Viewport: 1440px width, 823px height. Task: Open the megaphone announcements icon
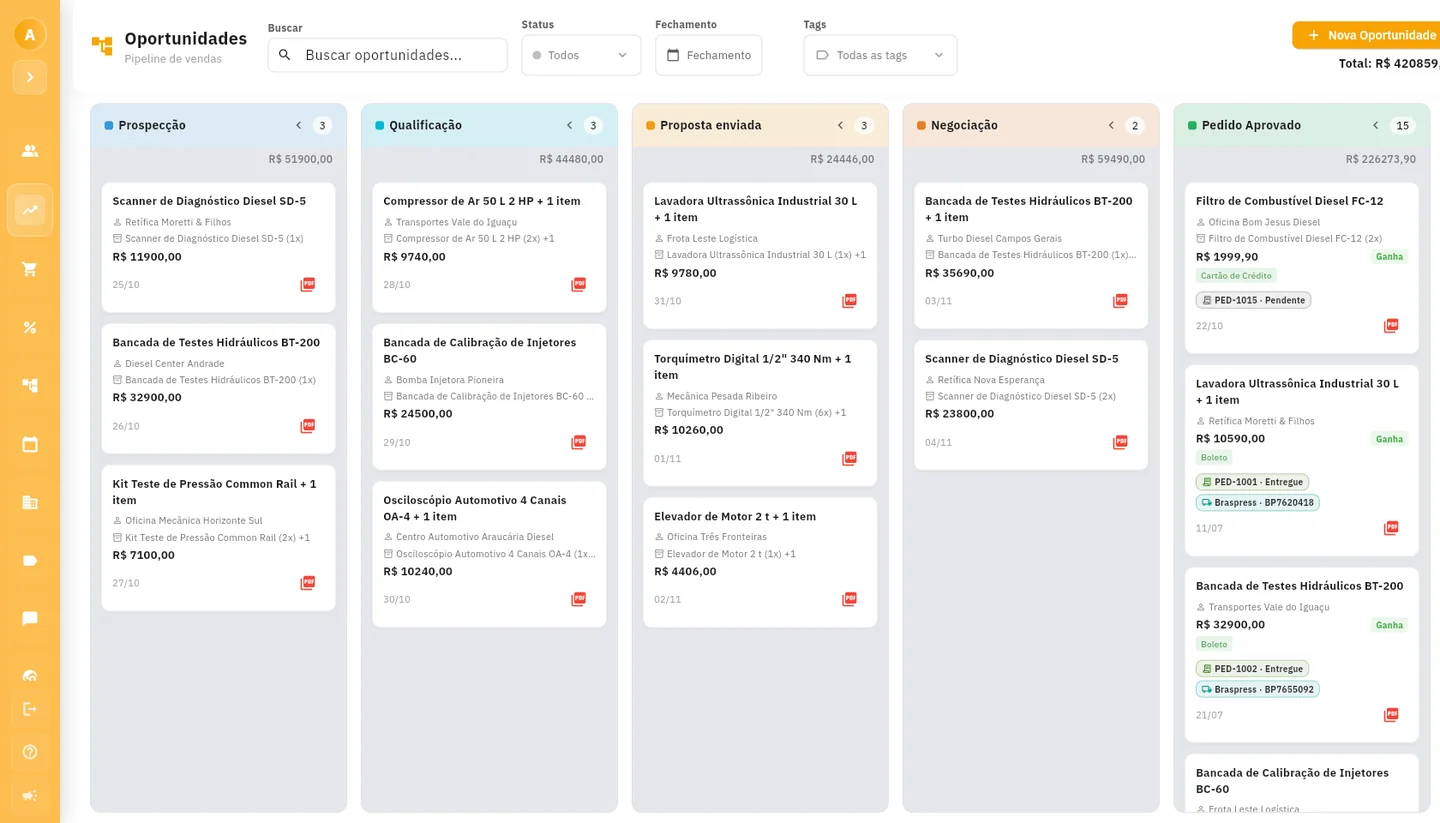(30, 796)
